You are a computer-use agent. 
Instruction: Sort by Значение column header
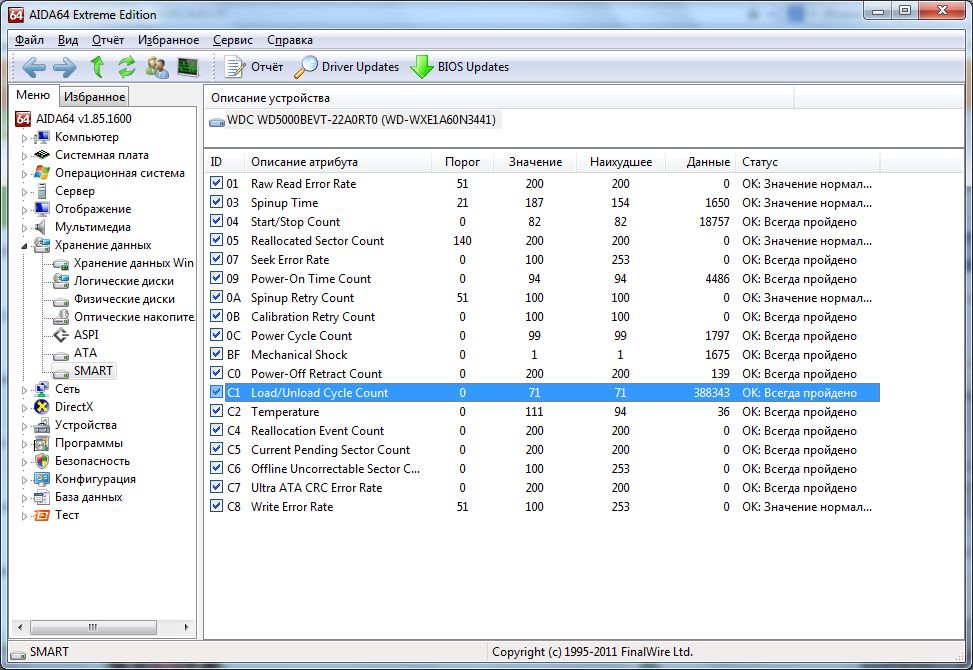coord(535,162)
